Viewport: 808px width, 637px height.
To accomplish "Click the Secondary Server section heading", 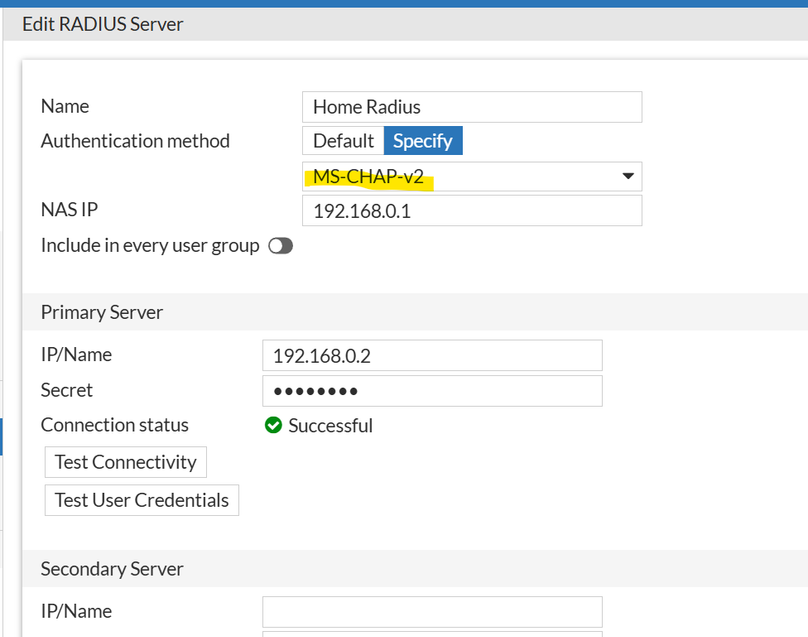I will (x=112, y=569).
